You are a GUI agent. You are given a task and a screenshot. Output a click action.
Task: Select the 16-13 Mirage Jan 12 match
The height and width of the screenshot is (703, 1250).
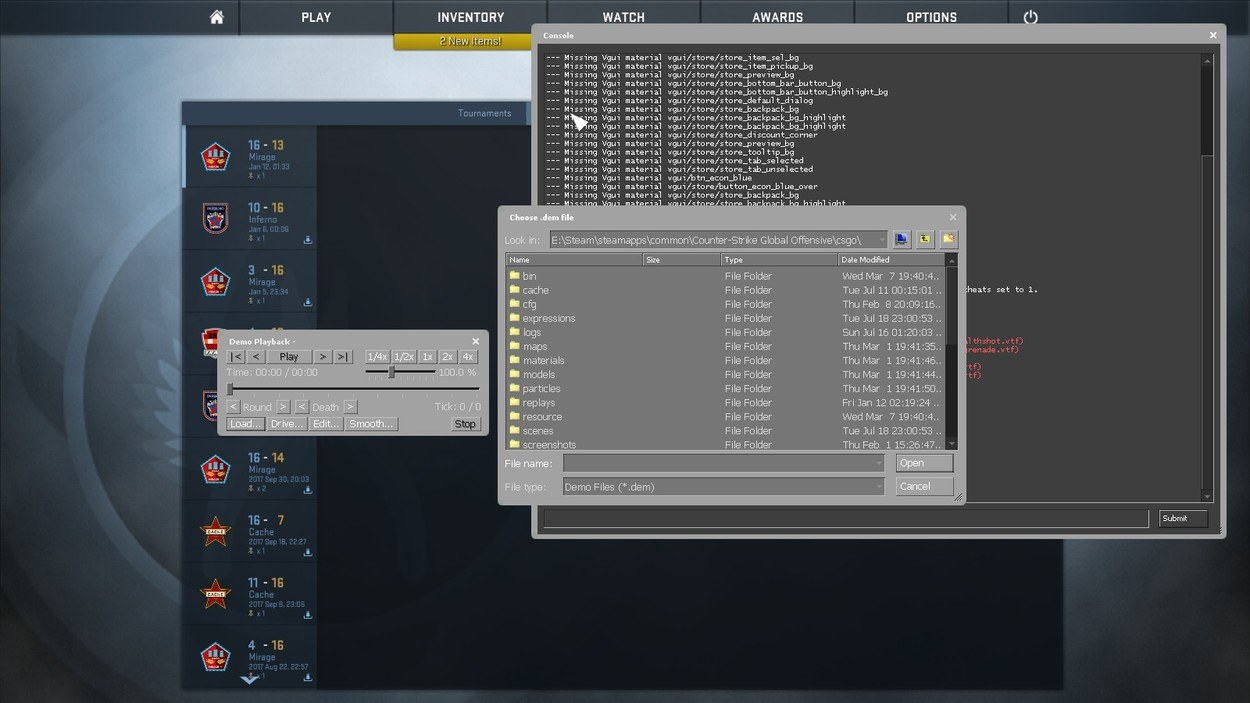pos(250,156)
